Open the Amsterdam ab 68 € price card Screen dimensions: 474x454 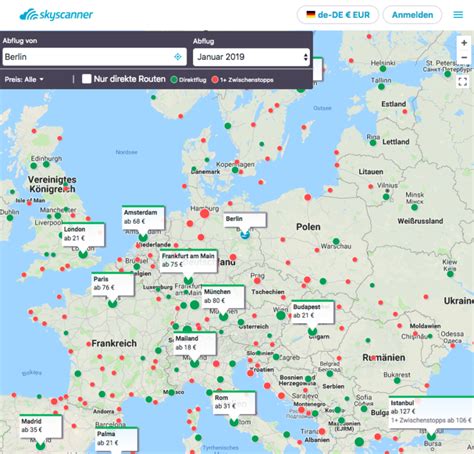pyautogui.click(x=143, y=217)
